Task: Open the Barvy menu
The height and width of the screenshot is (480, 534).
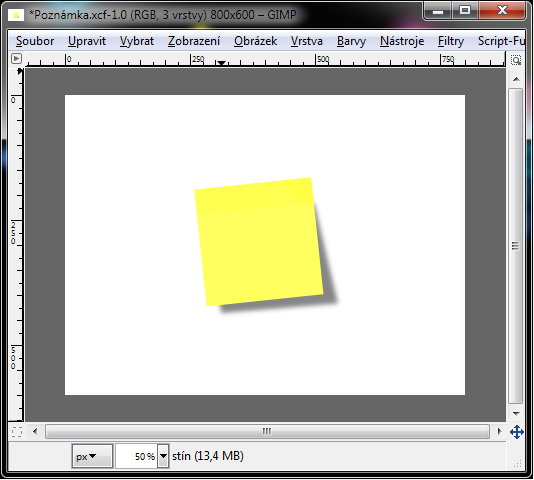Action: 351,41
